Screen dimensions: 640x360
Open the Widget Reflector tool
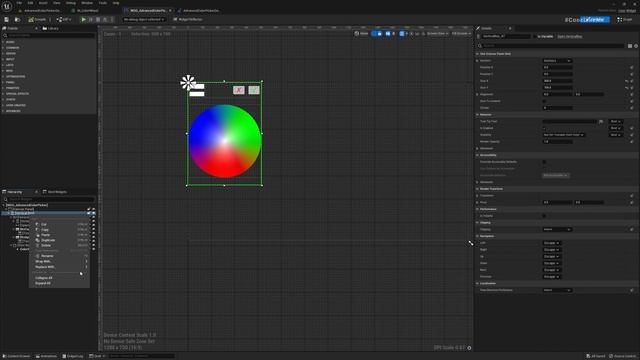click(x=188, y=19)
